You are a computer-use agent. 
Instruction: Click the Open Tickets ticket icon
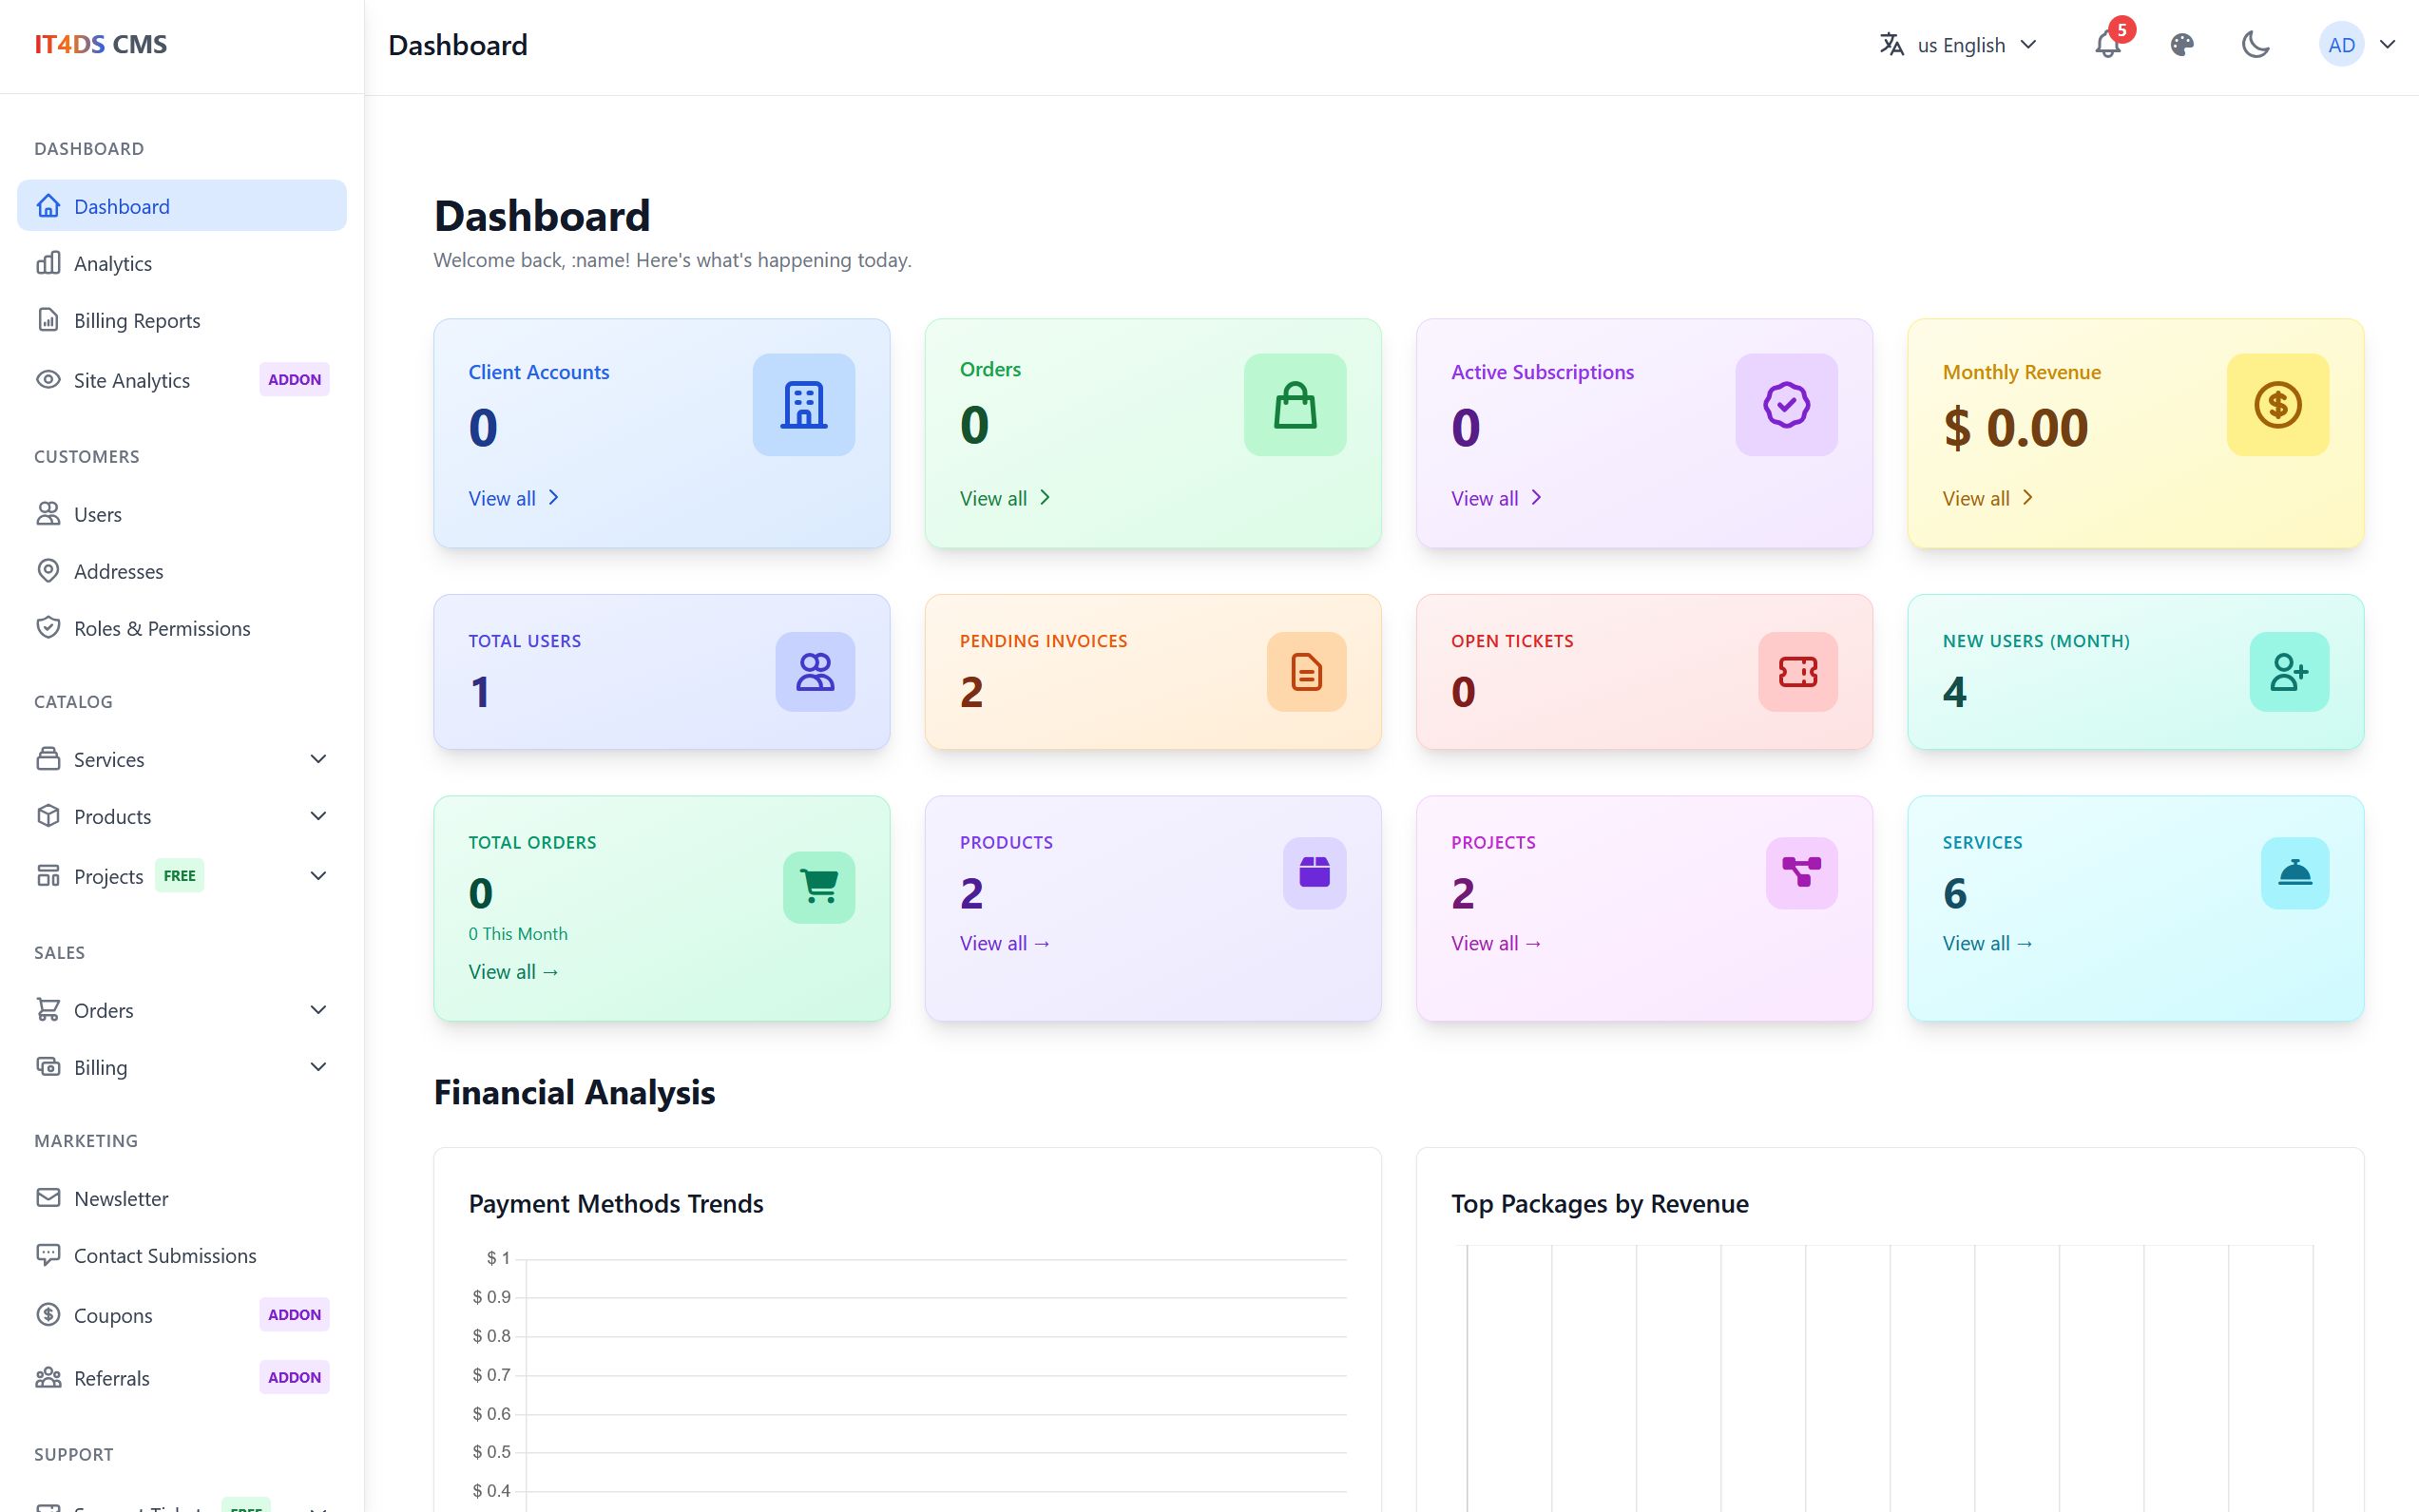1797,672
